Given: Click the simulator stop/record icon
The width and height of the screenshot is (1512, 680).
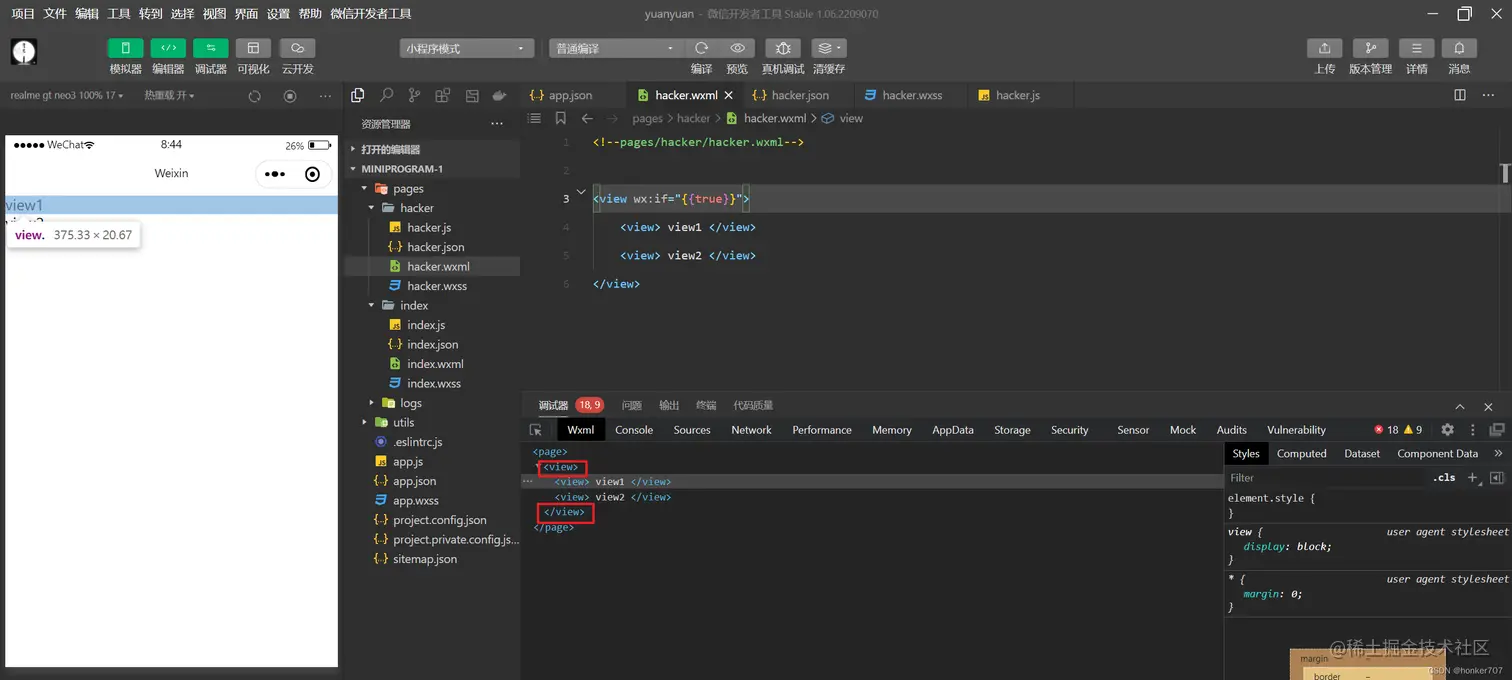Looking at the screenshot, I should [290, 96].
